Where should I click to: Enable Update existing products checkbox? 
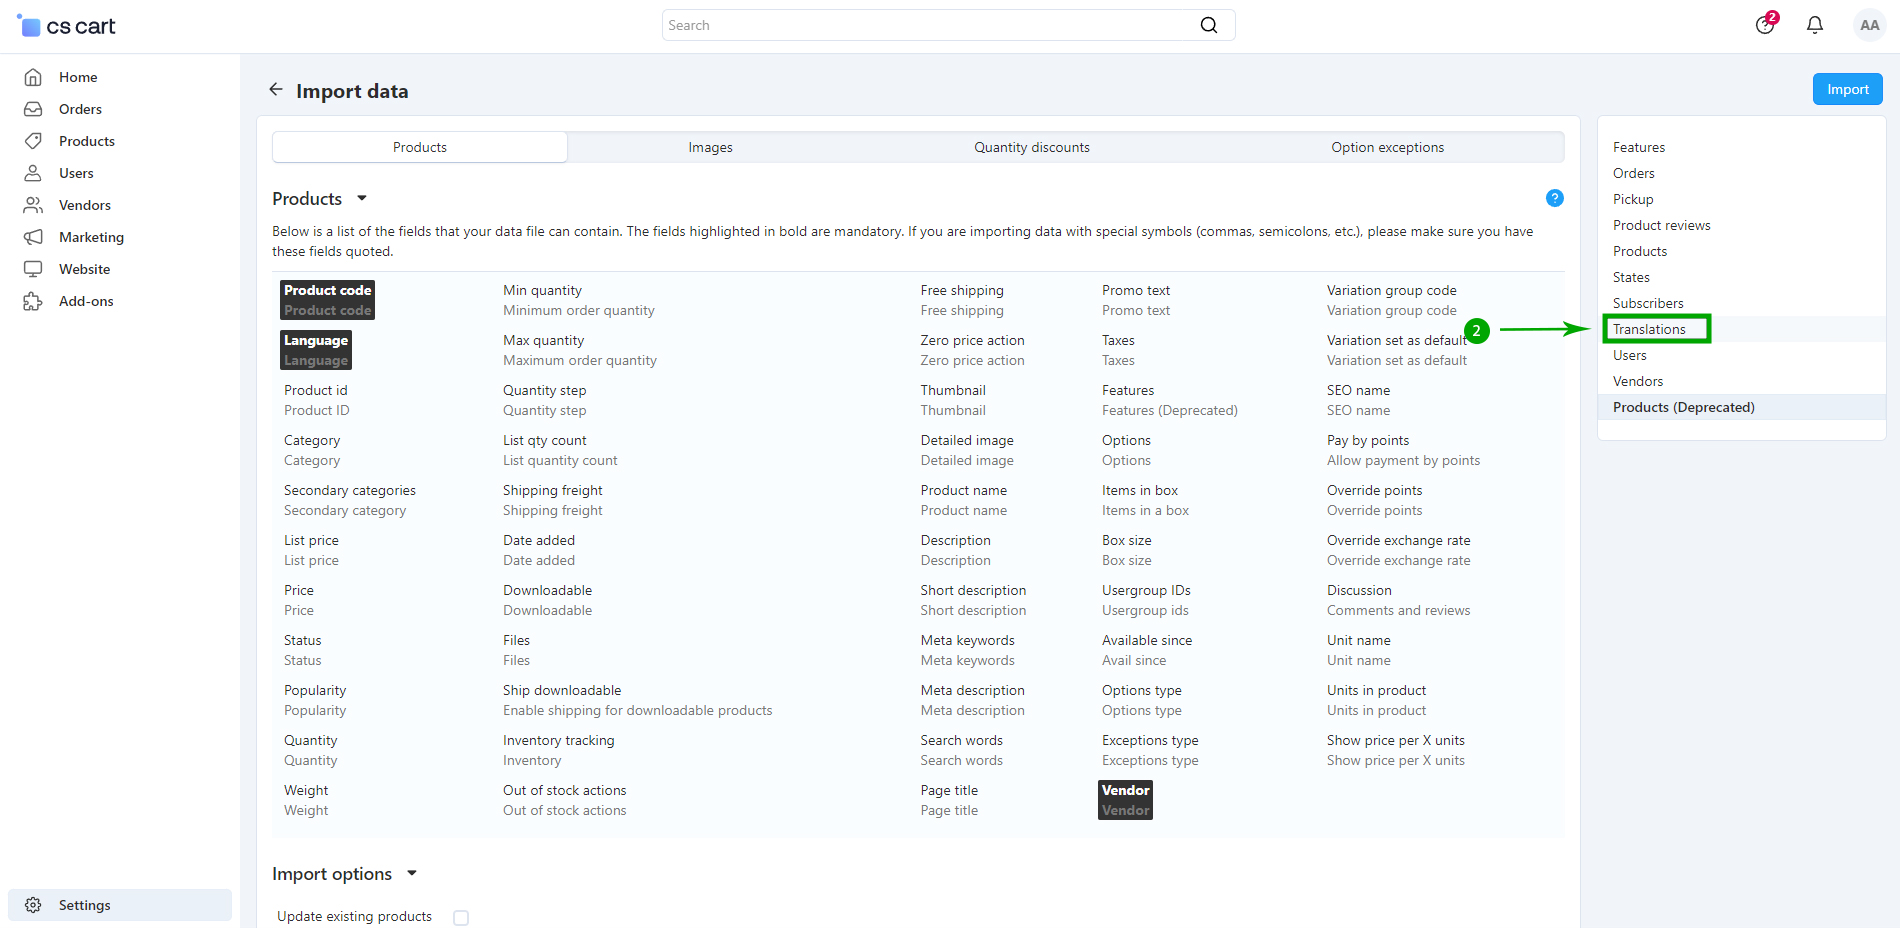(461, 917)
